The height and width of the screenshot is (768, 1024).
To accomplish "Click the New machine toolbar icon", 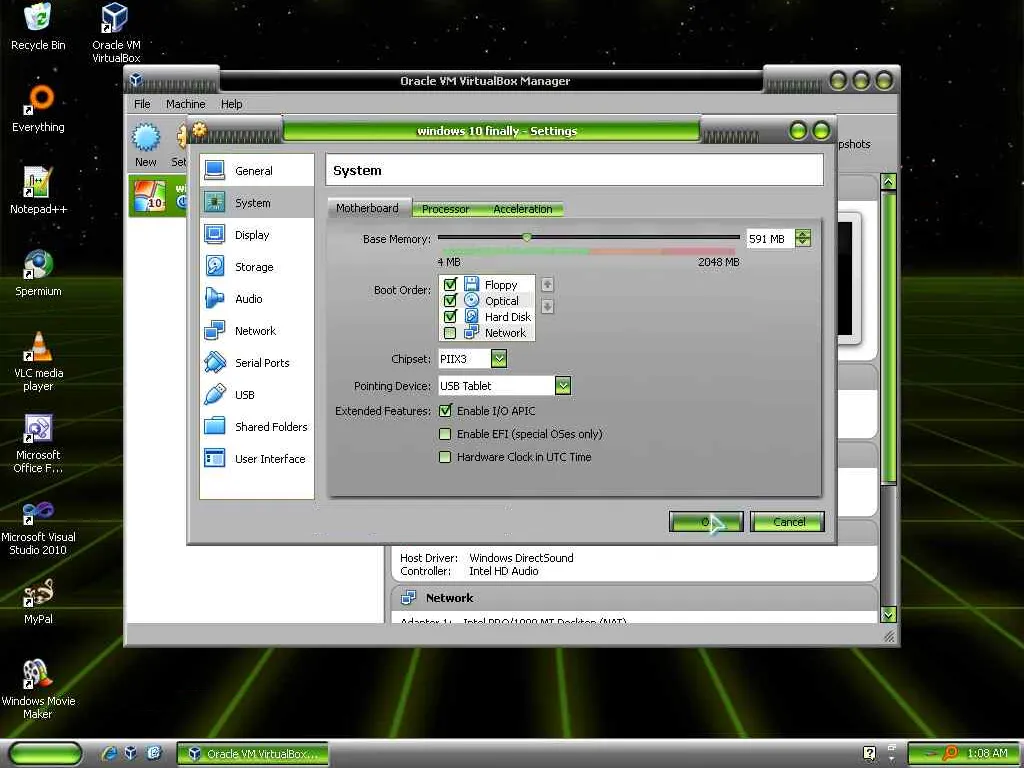I will 146,138.
